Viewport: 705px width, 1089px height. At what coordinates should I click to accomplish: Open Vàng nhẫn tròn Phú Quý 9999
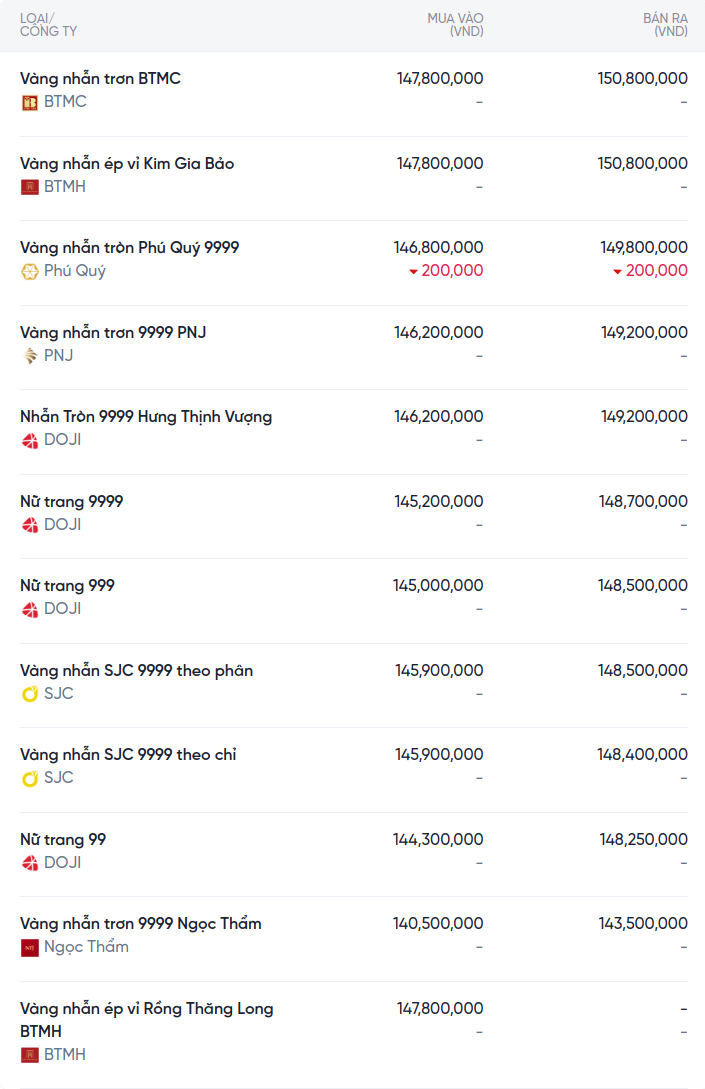point(129,247)
